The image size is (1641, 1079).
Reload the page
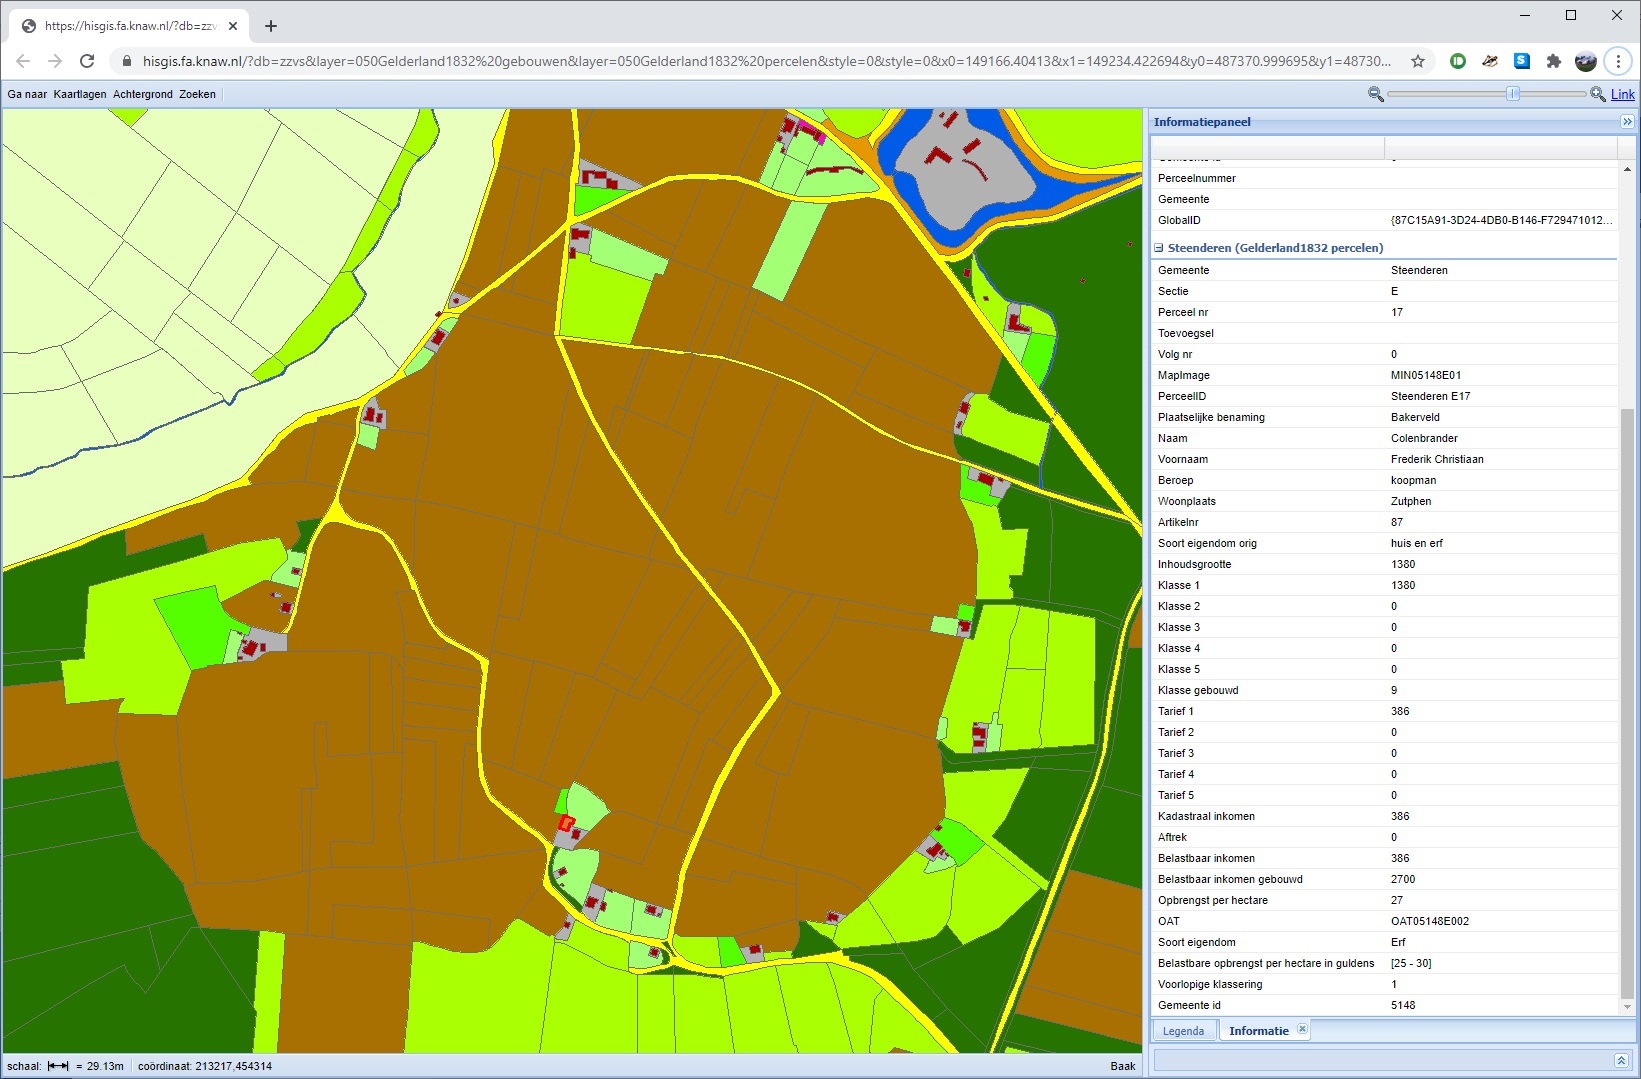(87, 61)
